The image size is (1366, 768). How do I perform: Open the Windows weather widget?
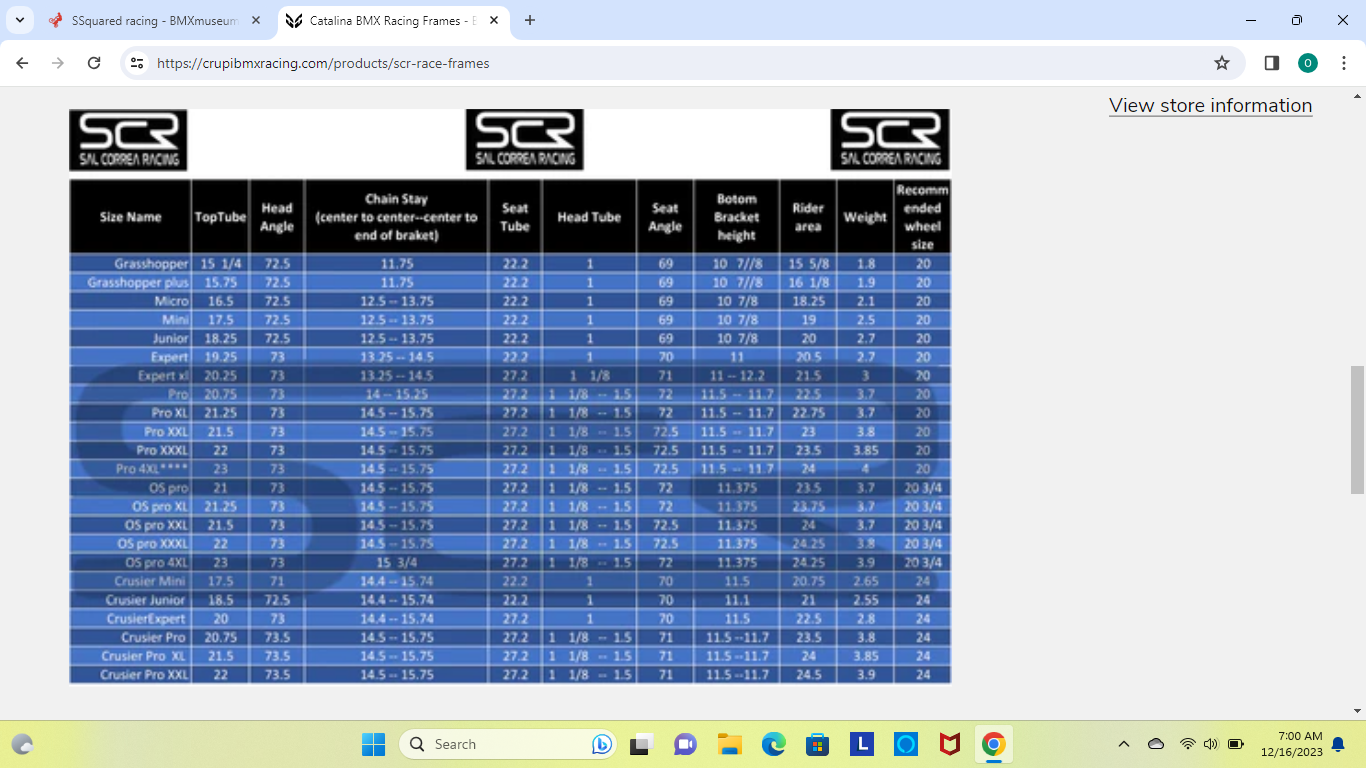pyautogui.click(x=22, y=744)
